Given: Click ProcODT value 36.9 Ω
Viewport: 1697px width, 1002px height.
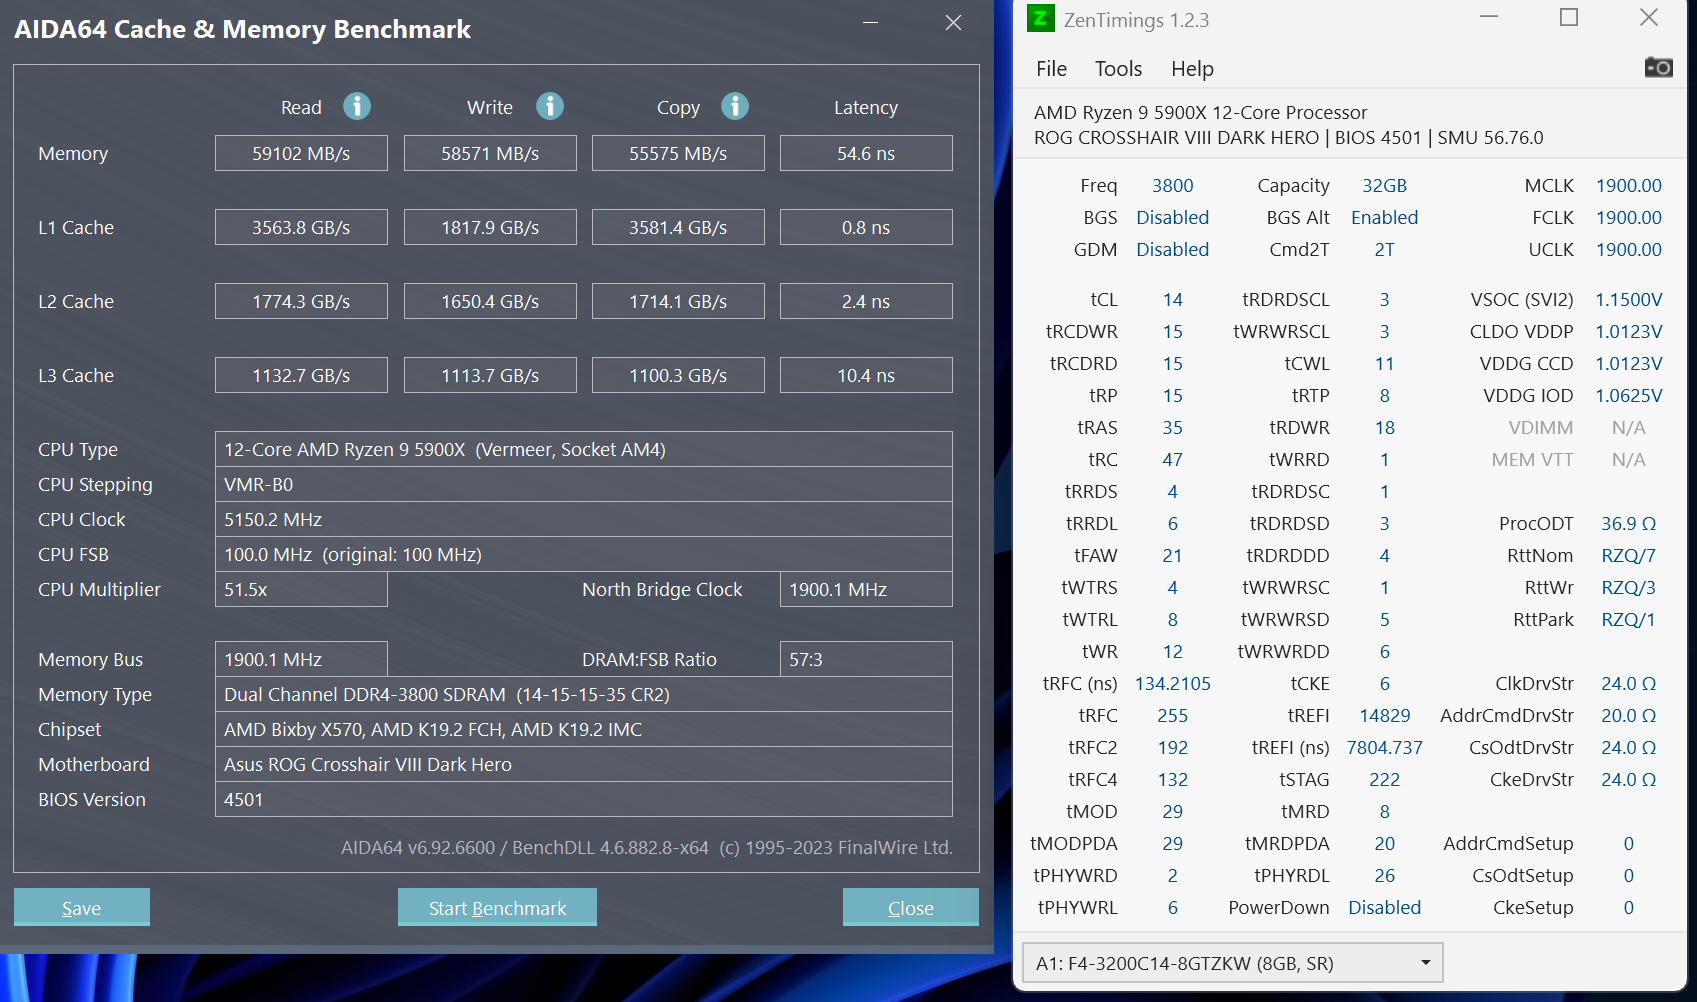Looking at the screenshot, I should point(1628,523).
